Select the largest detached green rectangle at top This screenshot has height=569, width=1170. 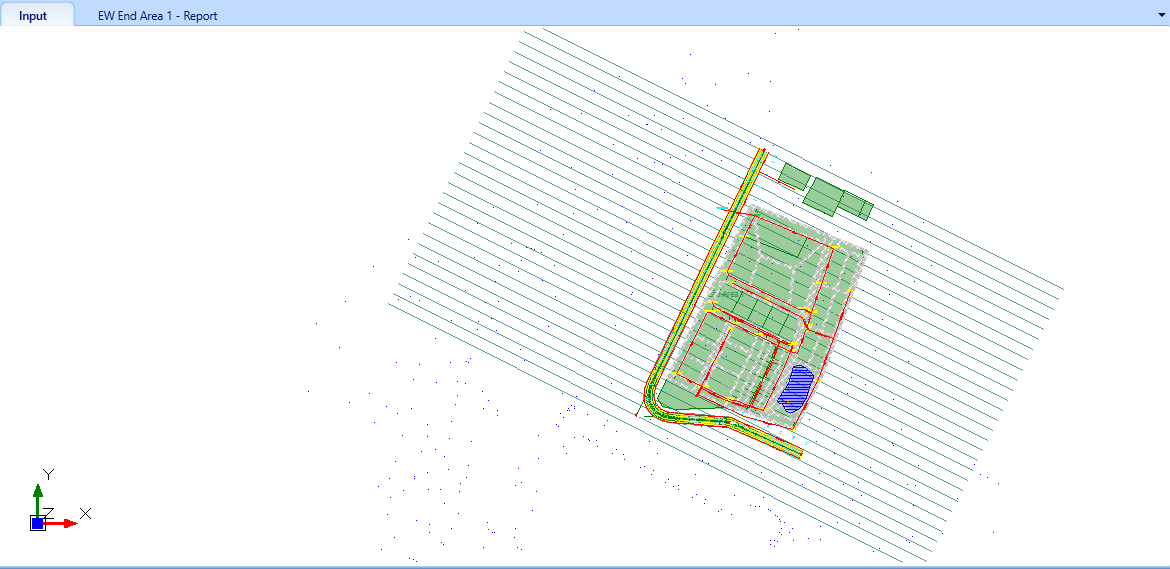coord(824,197)
